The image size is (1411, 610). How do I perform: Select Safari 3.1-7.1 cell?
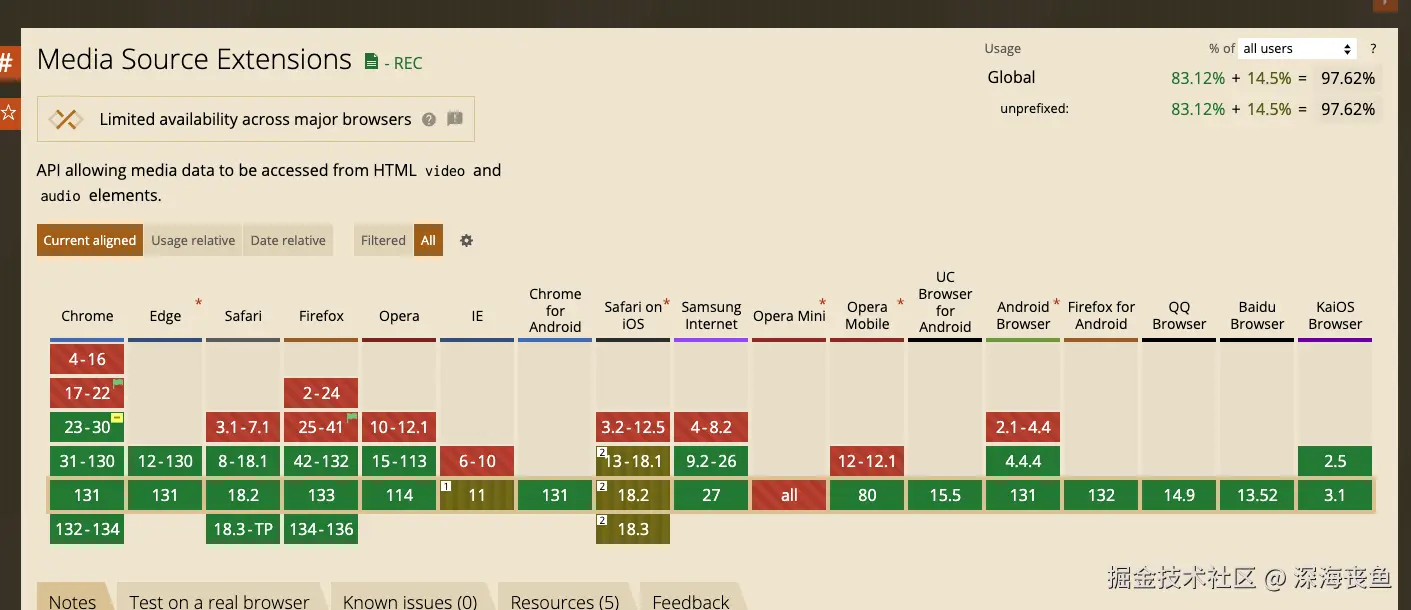coord(243,427)
